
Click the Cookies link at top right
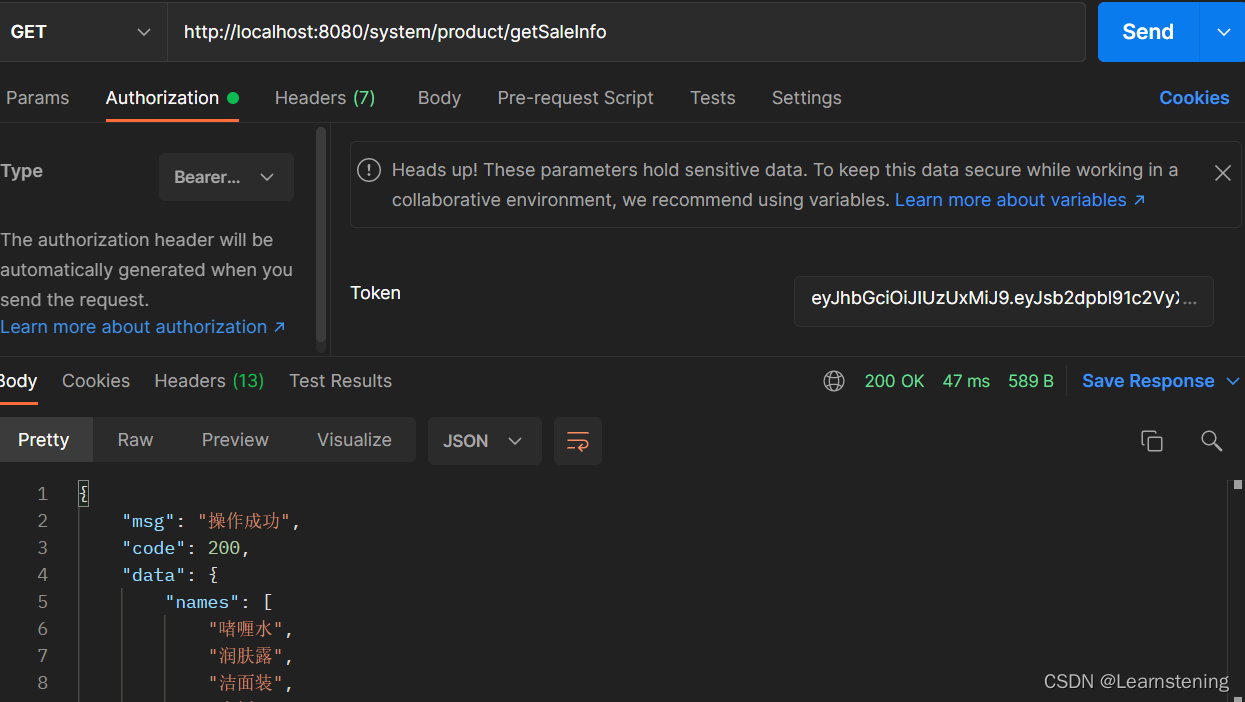1194,98
